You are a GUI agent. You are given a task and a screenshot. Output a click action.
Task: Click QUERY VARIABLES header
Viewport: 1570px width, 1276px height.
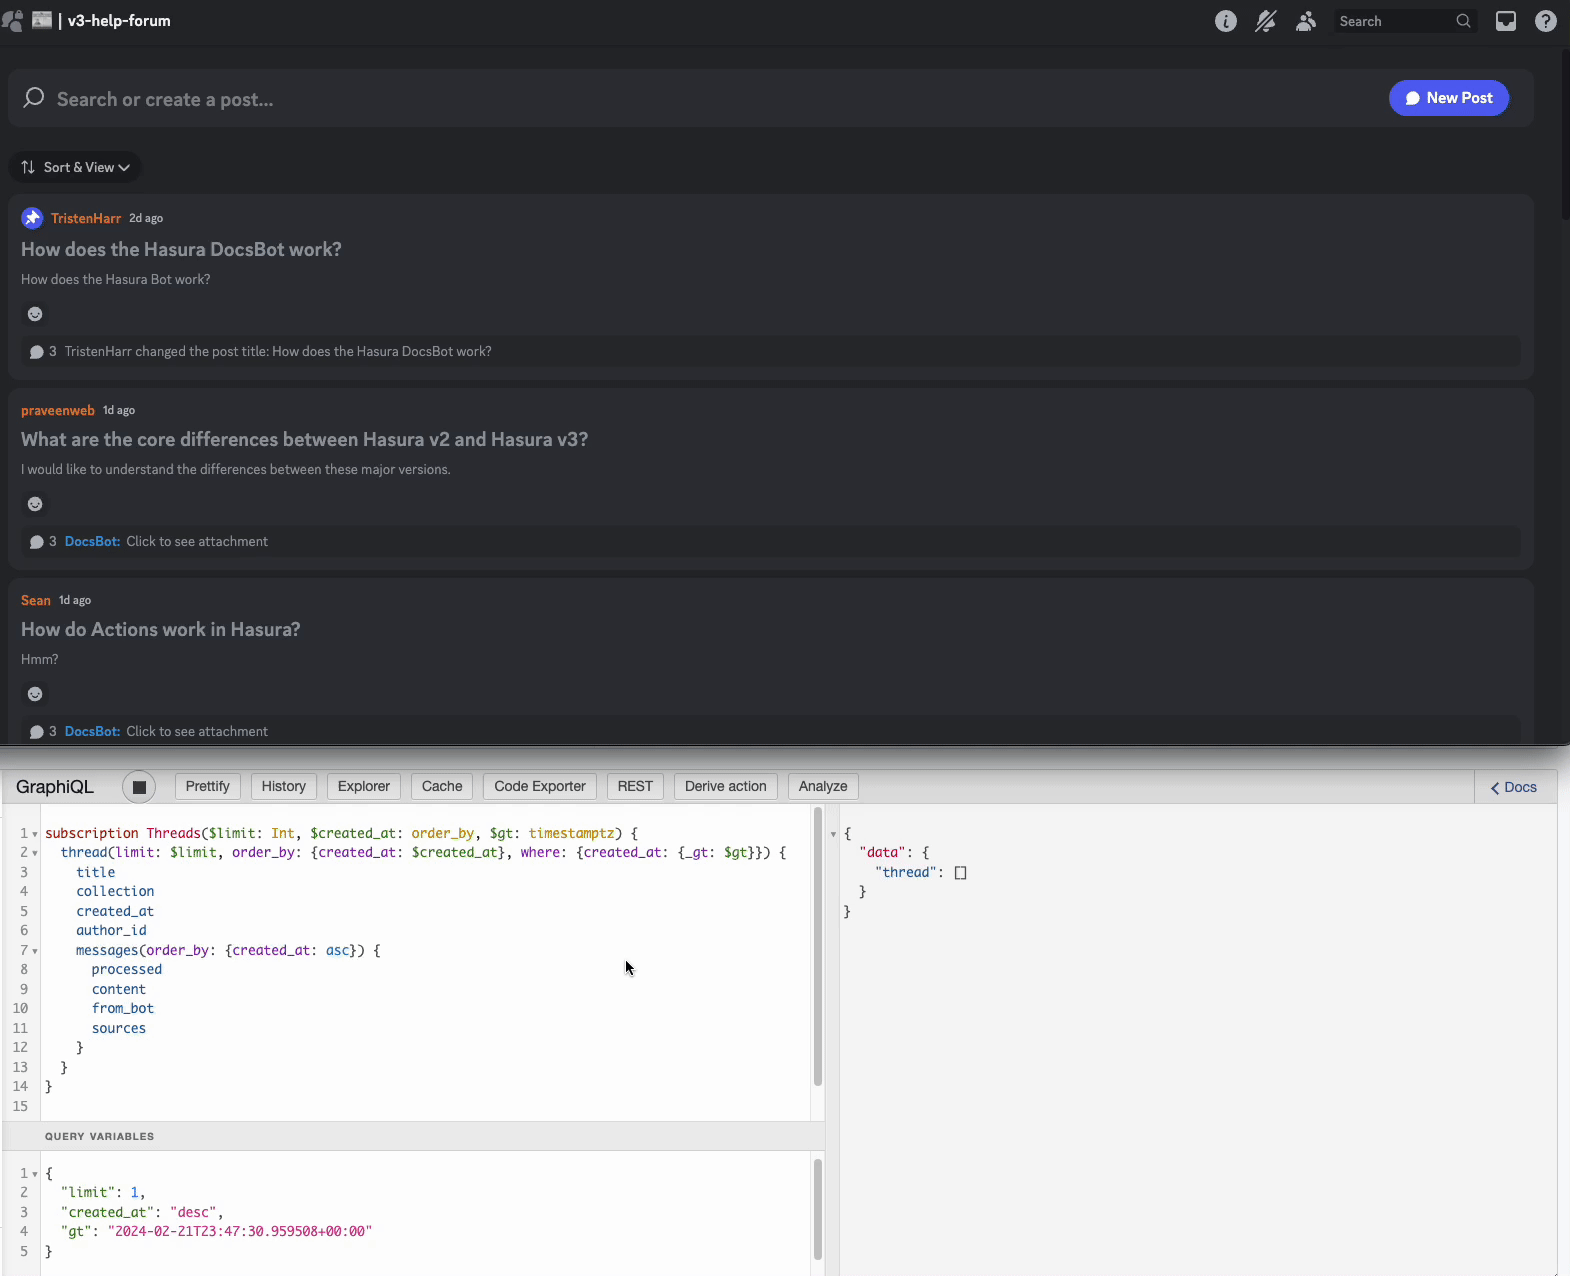(100, 1136)
